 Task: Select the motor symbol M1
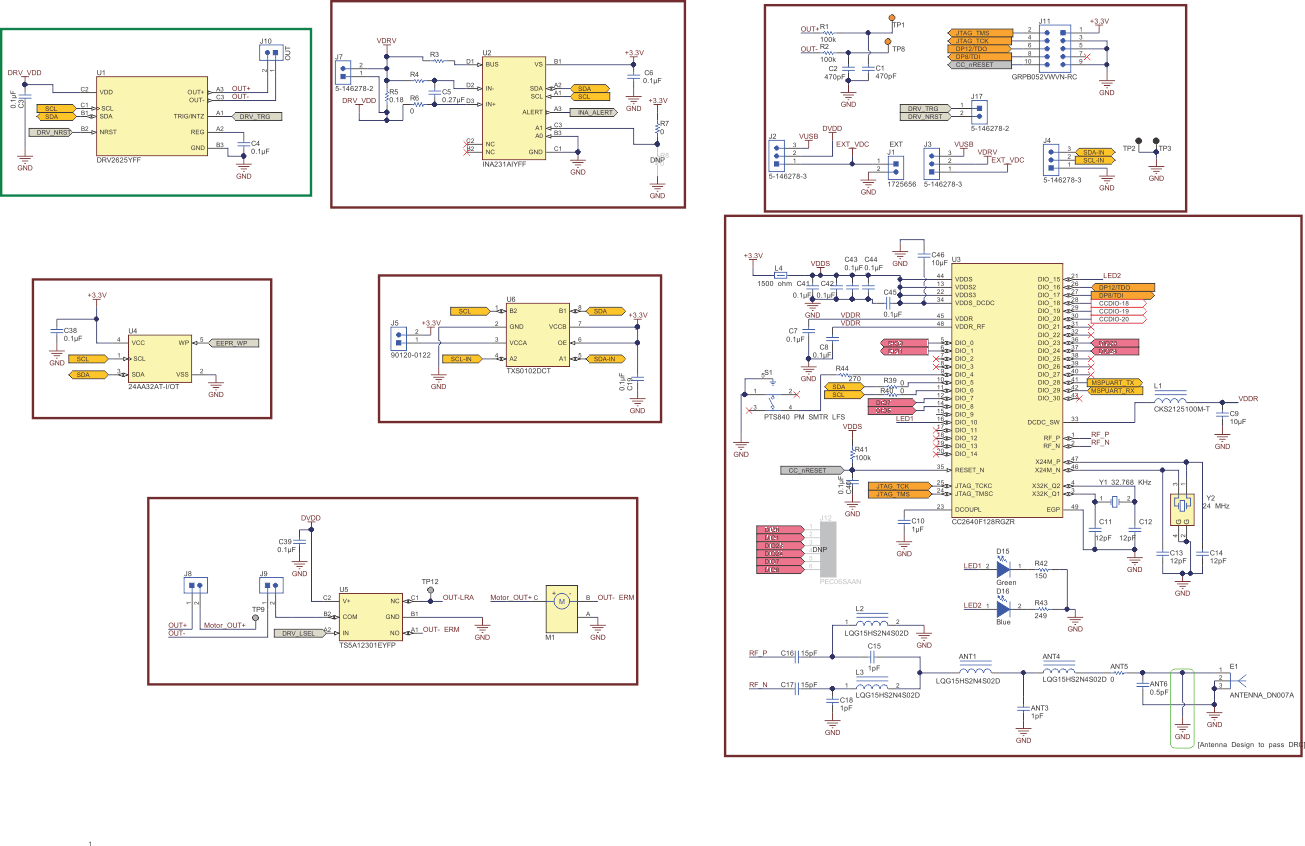561,608
